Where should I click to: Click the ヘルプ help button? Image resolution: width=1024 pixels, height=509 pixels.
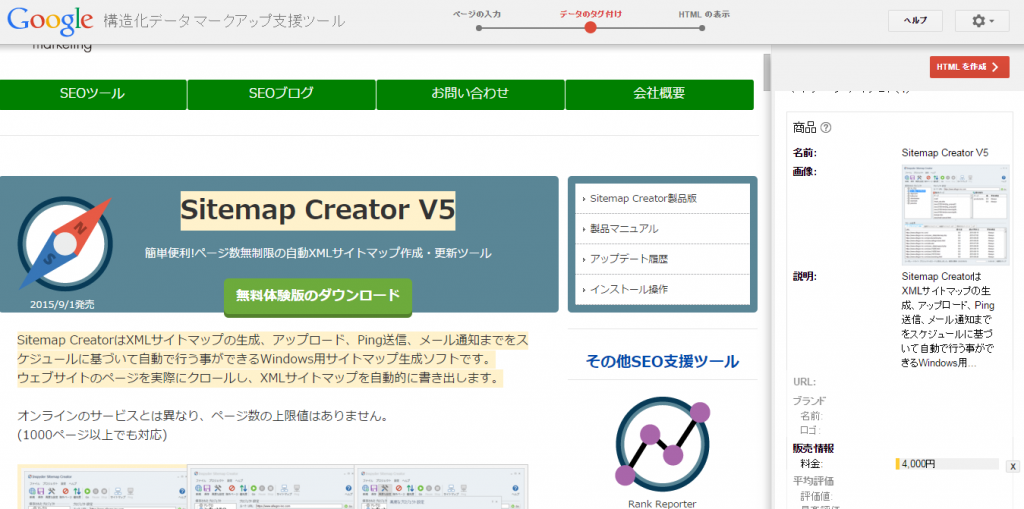tap(915, 21)
